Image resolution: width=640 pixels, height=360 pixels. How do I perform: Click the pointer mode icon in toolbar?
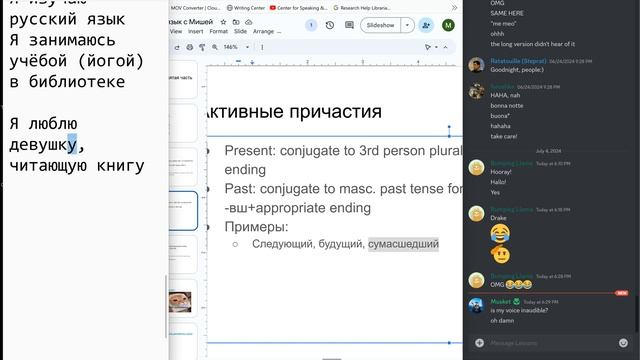pos(427,47)
